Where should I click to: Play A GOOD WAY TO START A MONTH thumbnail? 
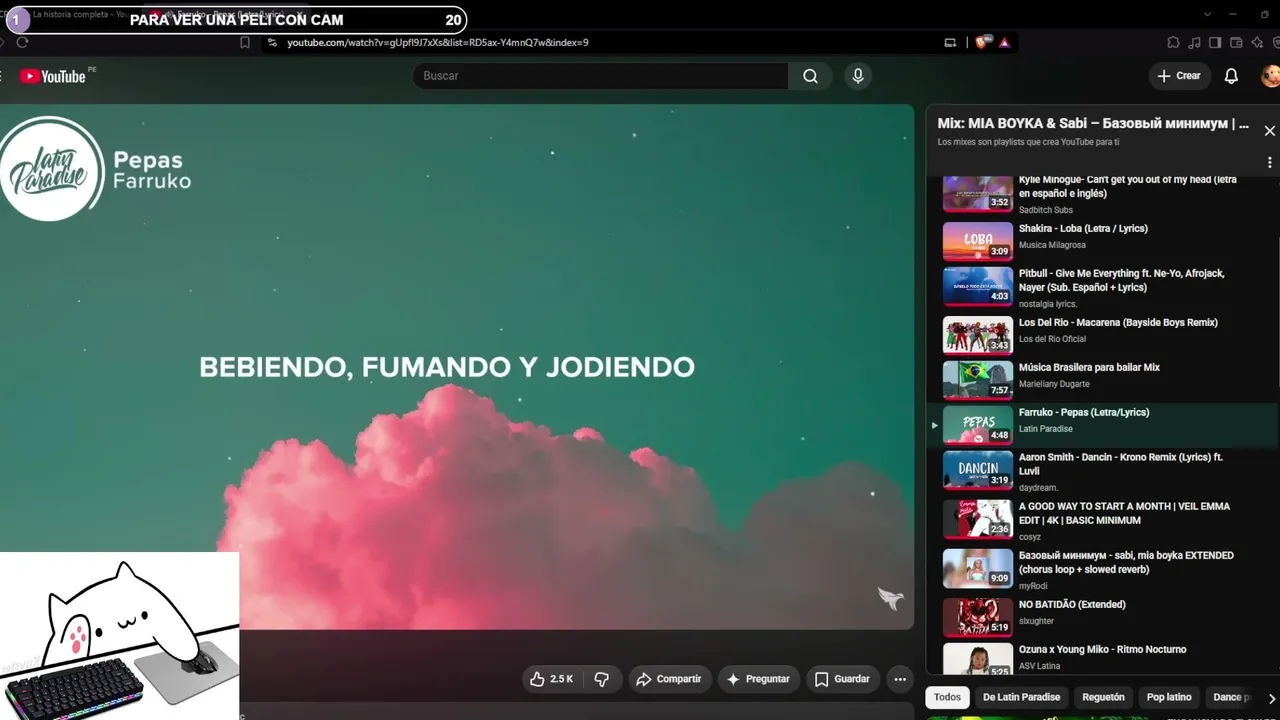pos(978,519)
